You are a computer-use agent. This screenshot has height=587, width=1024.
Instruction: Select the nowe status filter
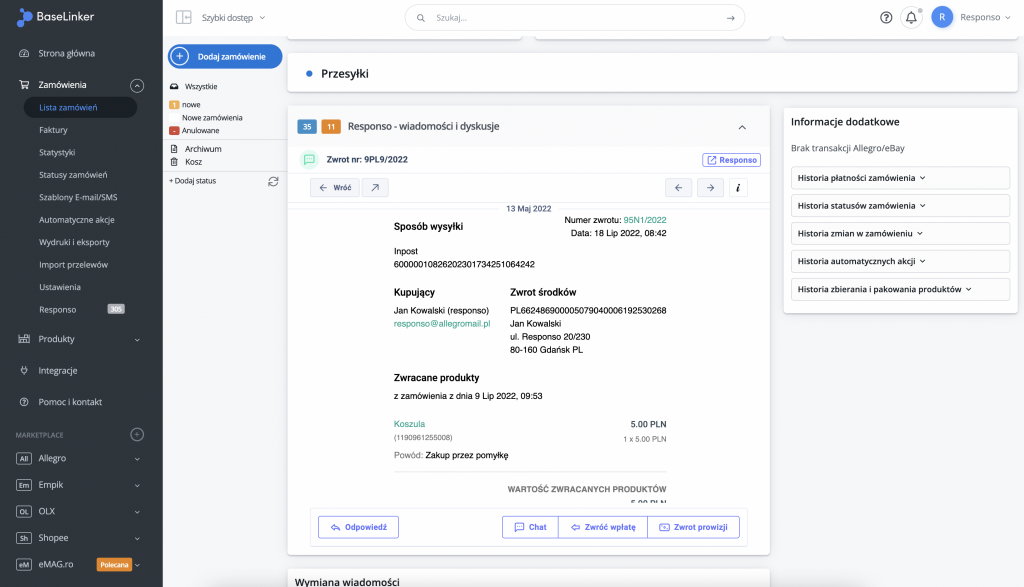191,104
